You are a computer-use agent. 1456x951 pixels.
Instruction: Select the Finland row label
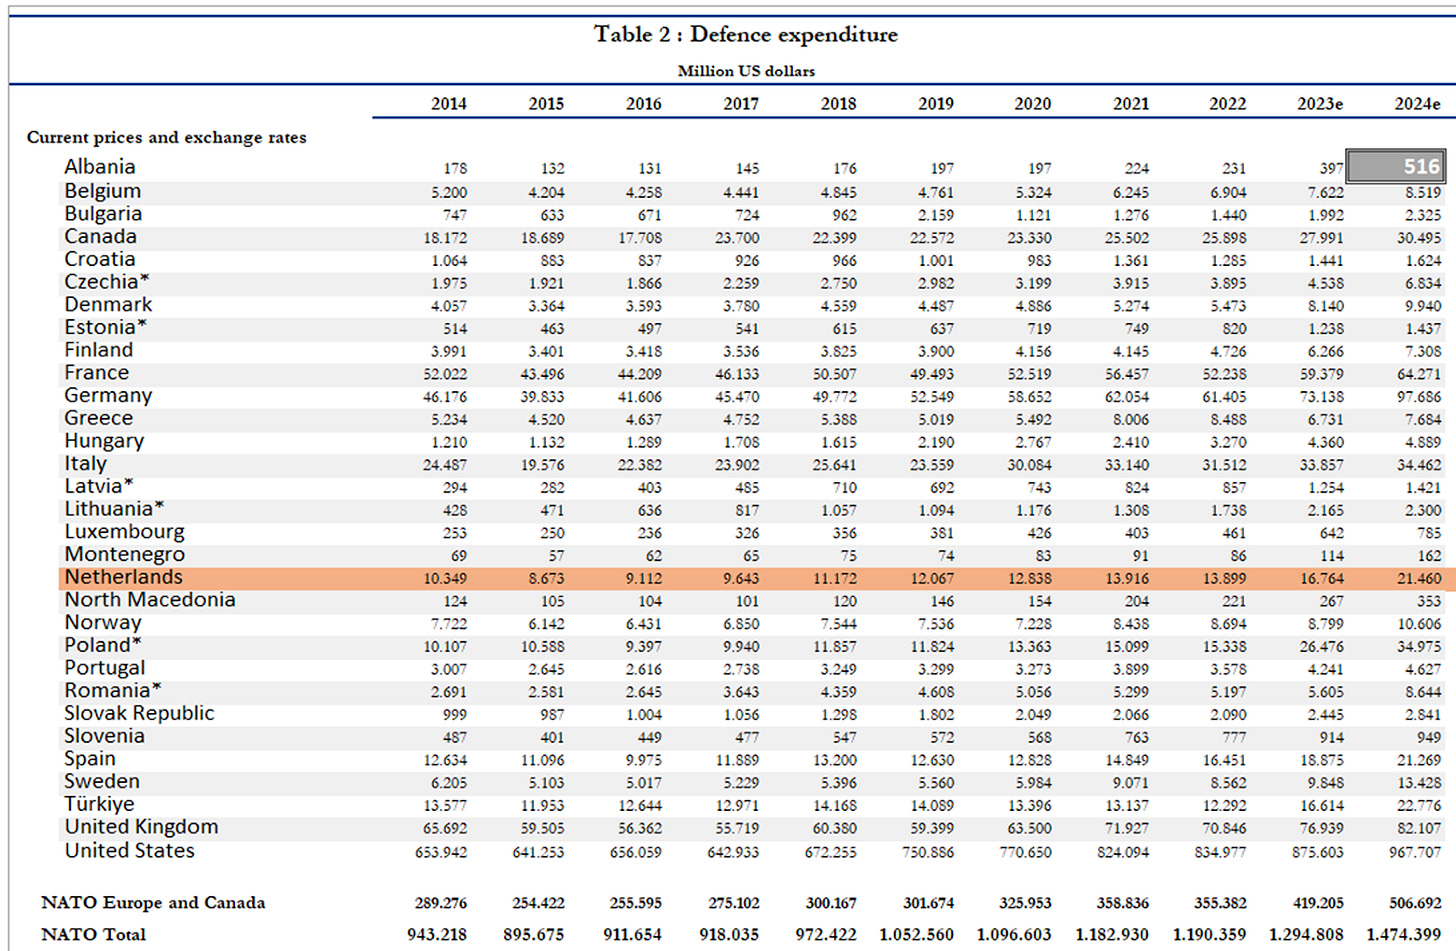[x=98, y=350]
